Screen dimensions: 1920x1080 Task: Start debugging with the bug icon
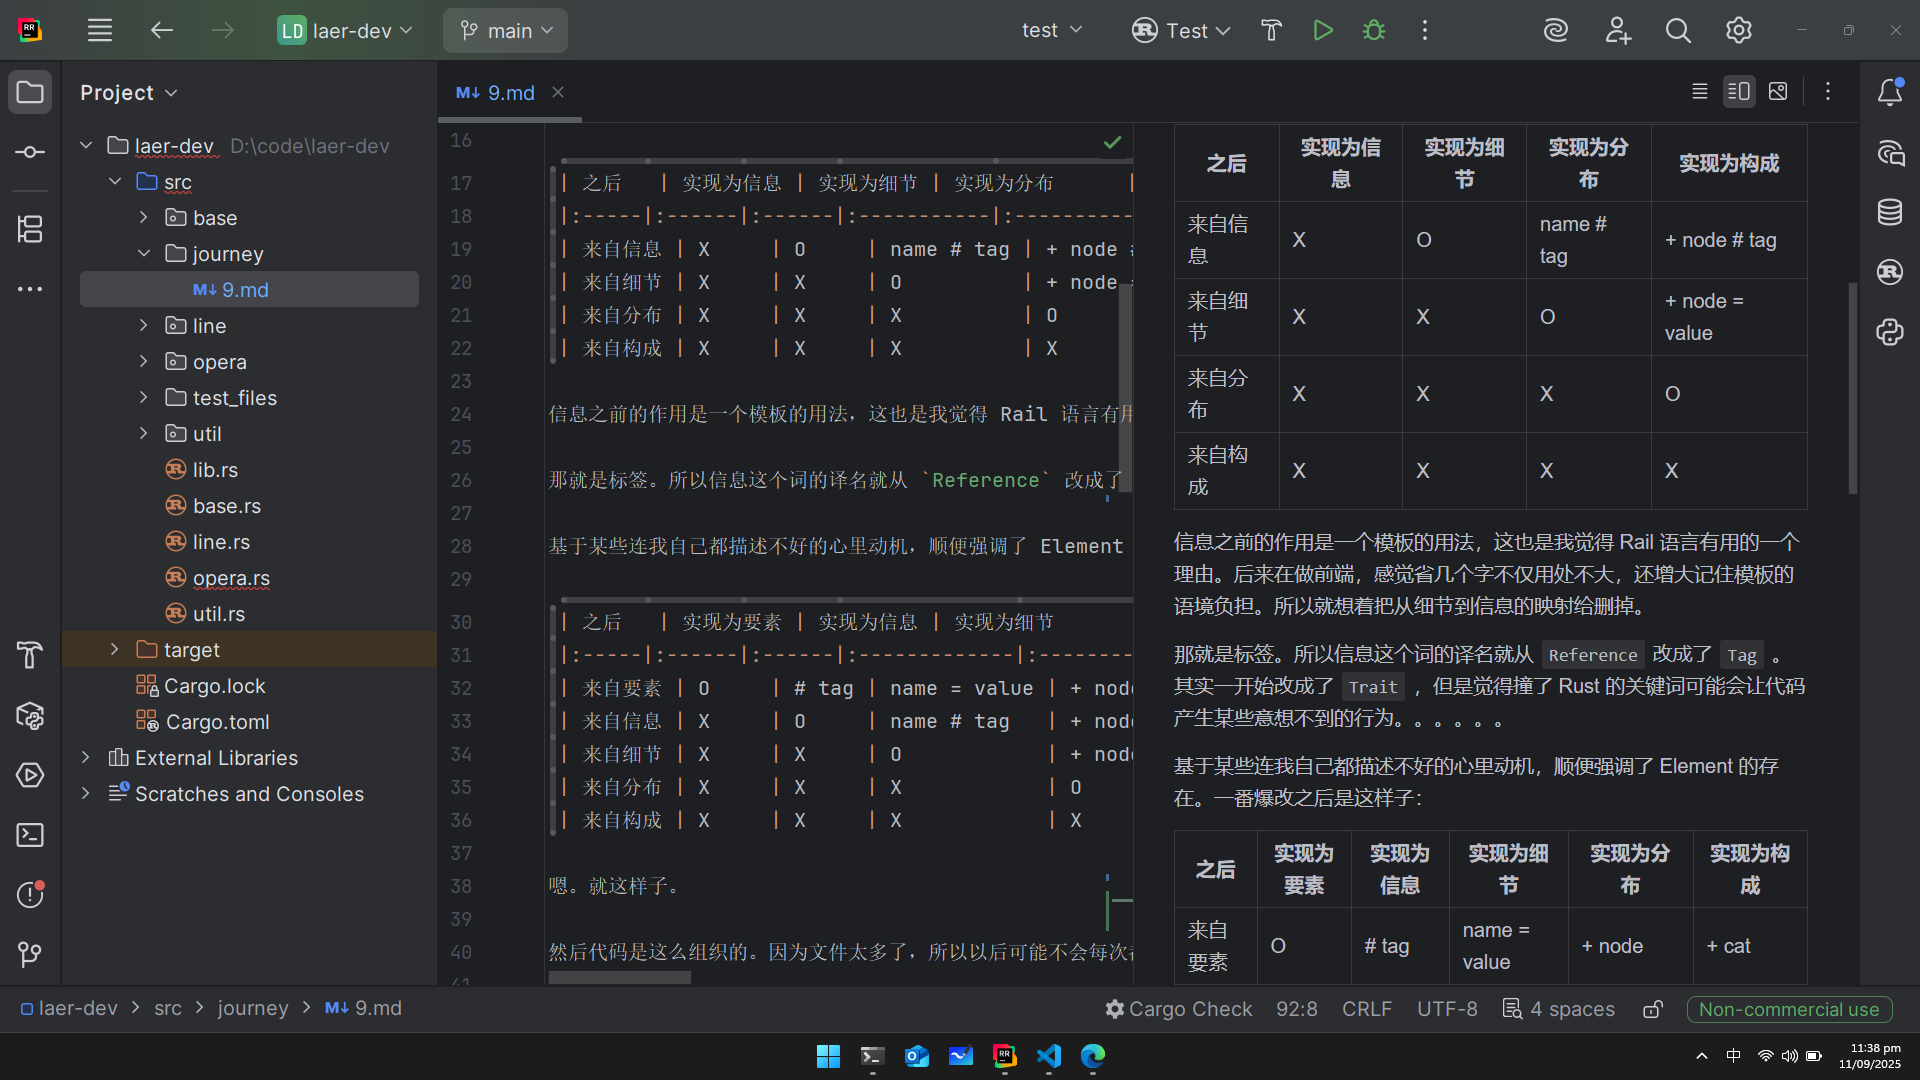coord(1374,31)
